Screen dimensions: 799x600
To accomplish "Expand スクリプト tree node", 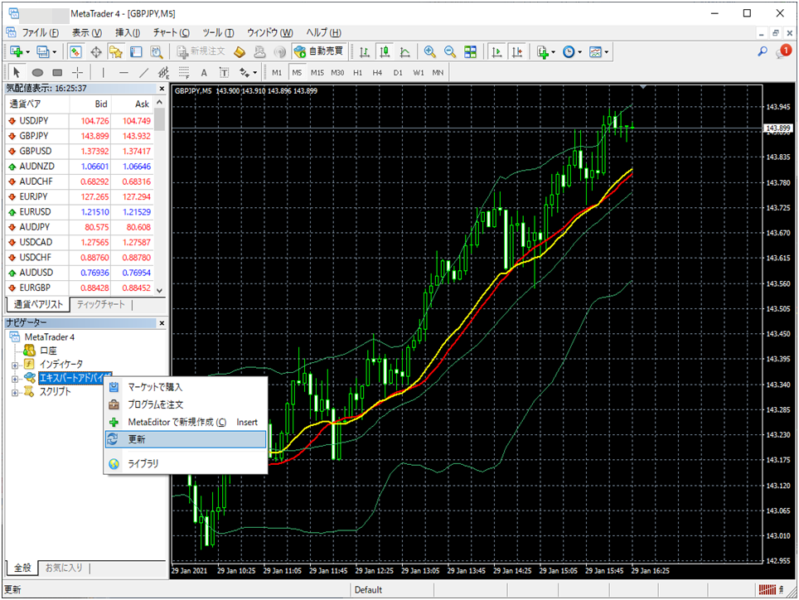I will [x=15, y=393].
